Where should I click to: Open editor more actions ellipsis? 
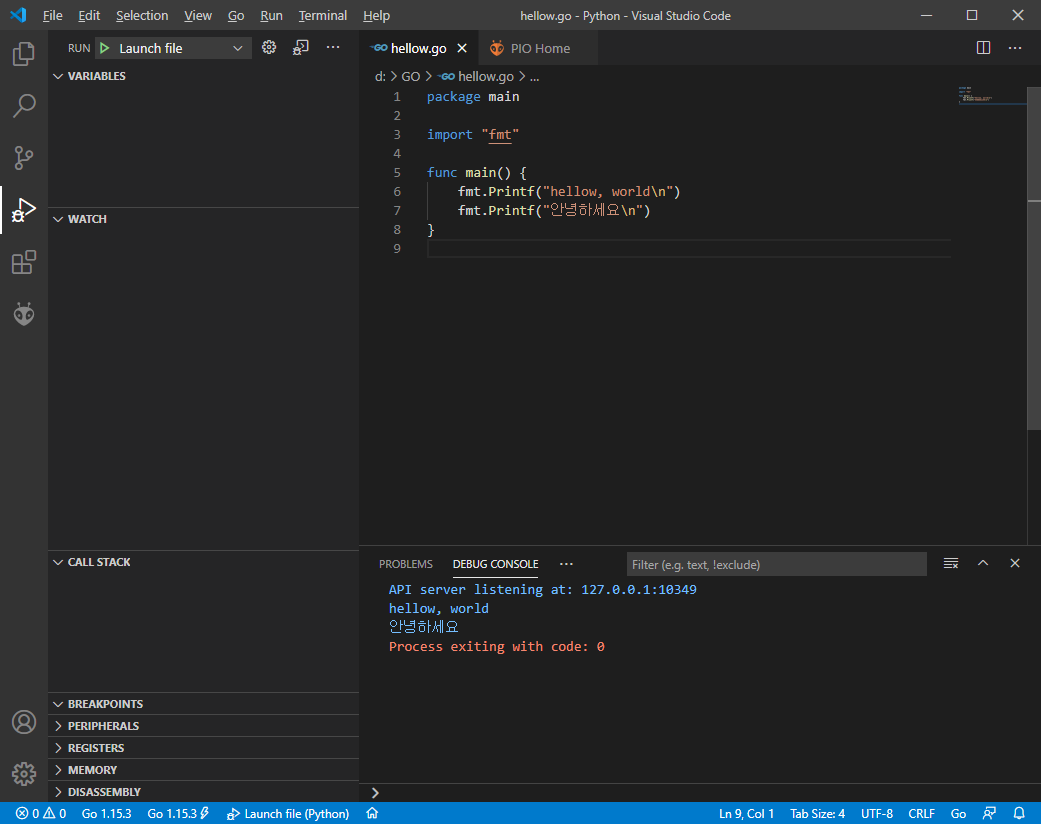pos(1015,48)
